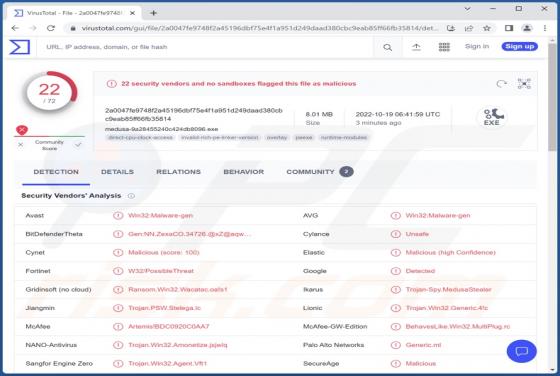Click the install app icon in address bar
This screenshot has width=560, height=376.
[x=451, y=28]
